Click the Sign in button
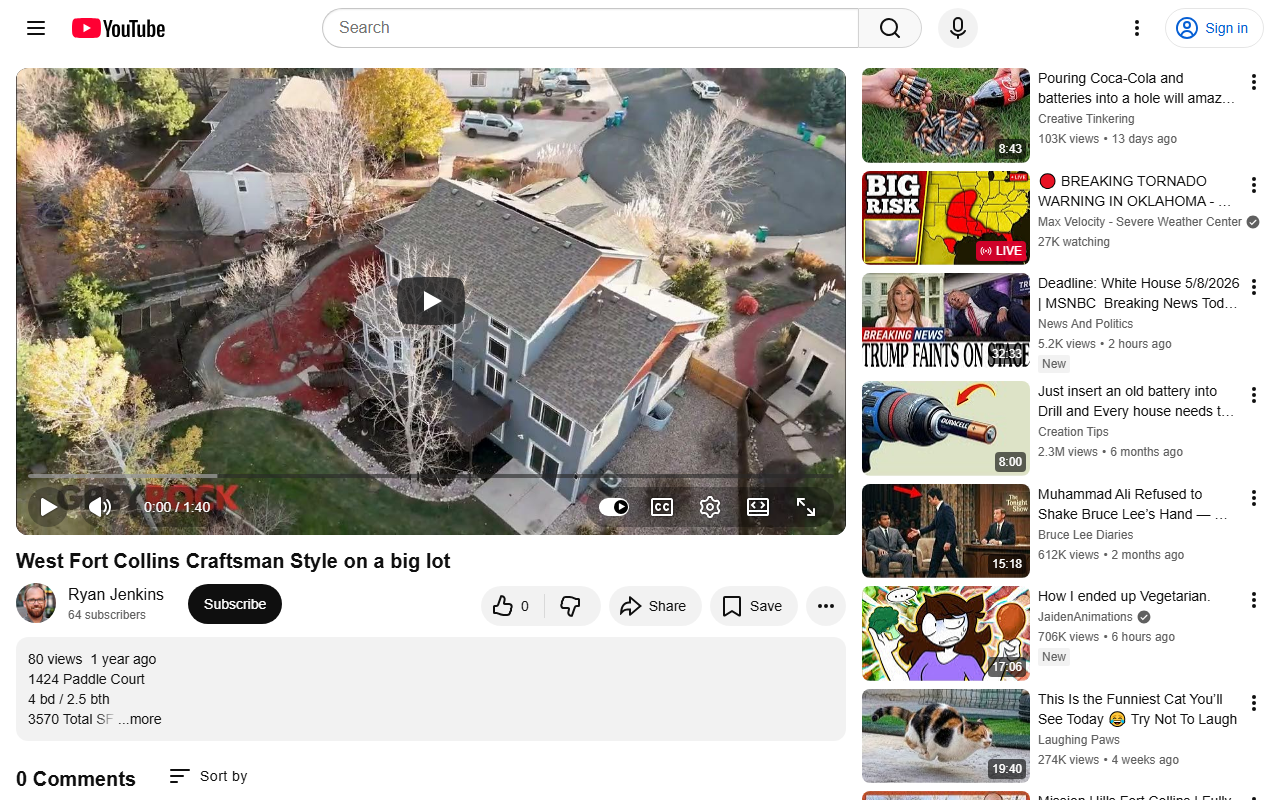This screenshot has height=800, width=1280. pos(1214,28)
